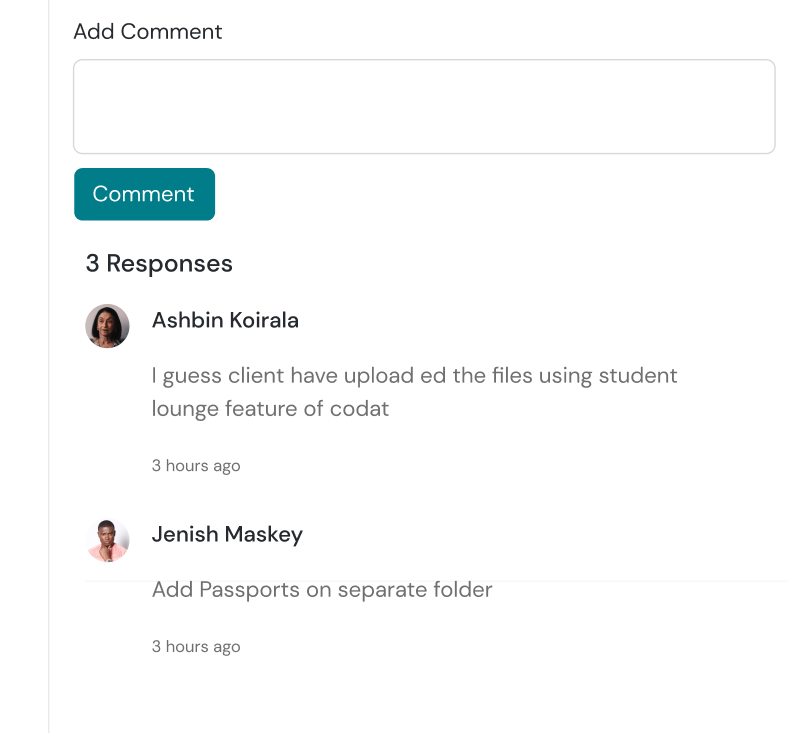Click the comment line starting "I guess client"
The width and height of the screenshot is (791, 733).
[x=414, y=376]
